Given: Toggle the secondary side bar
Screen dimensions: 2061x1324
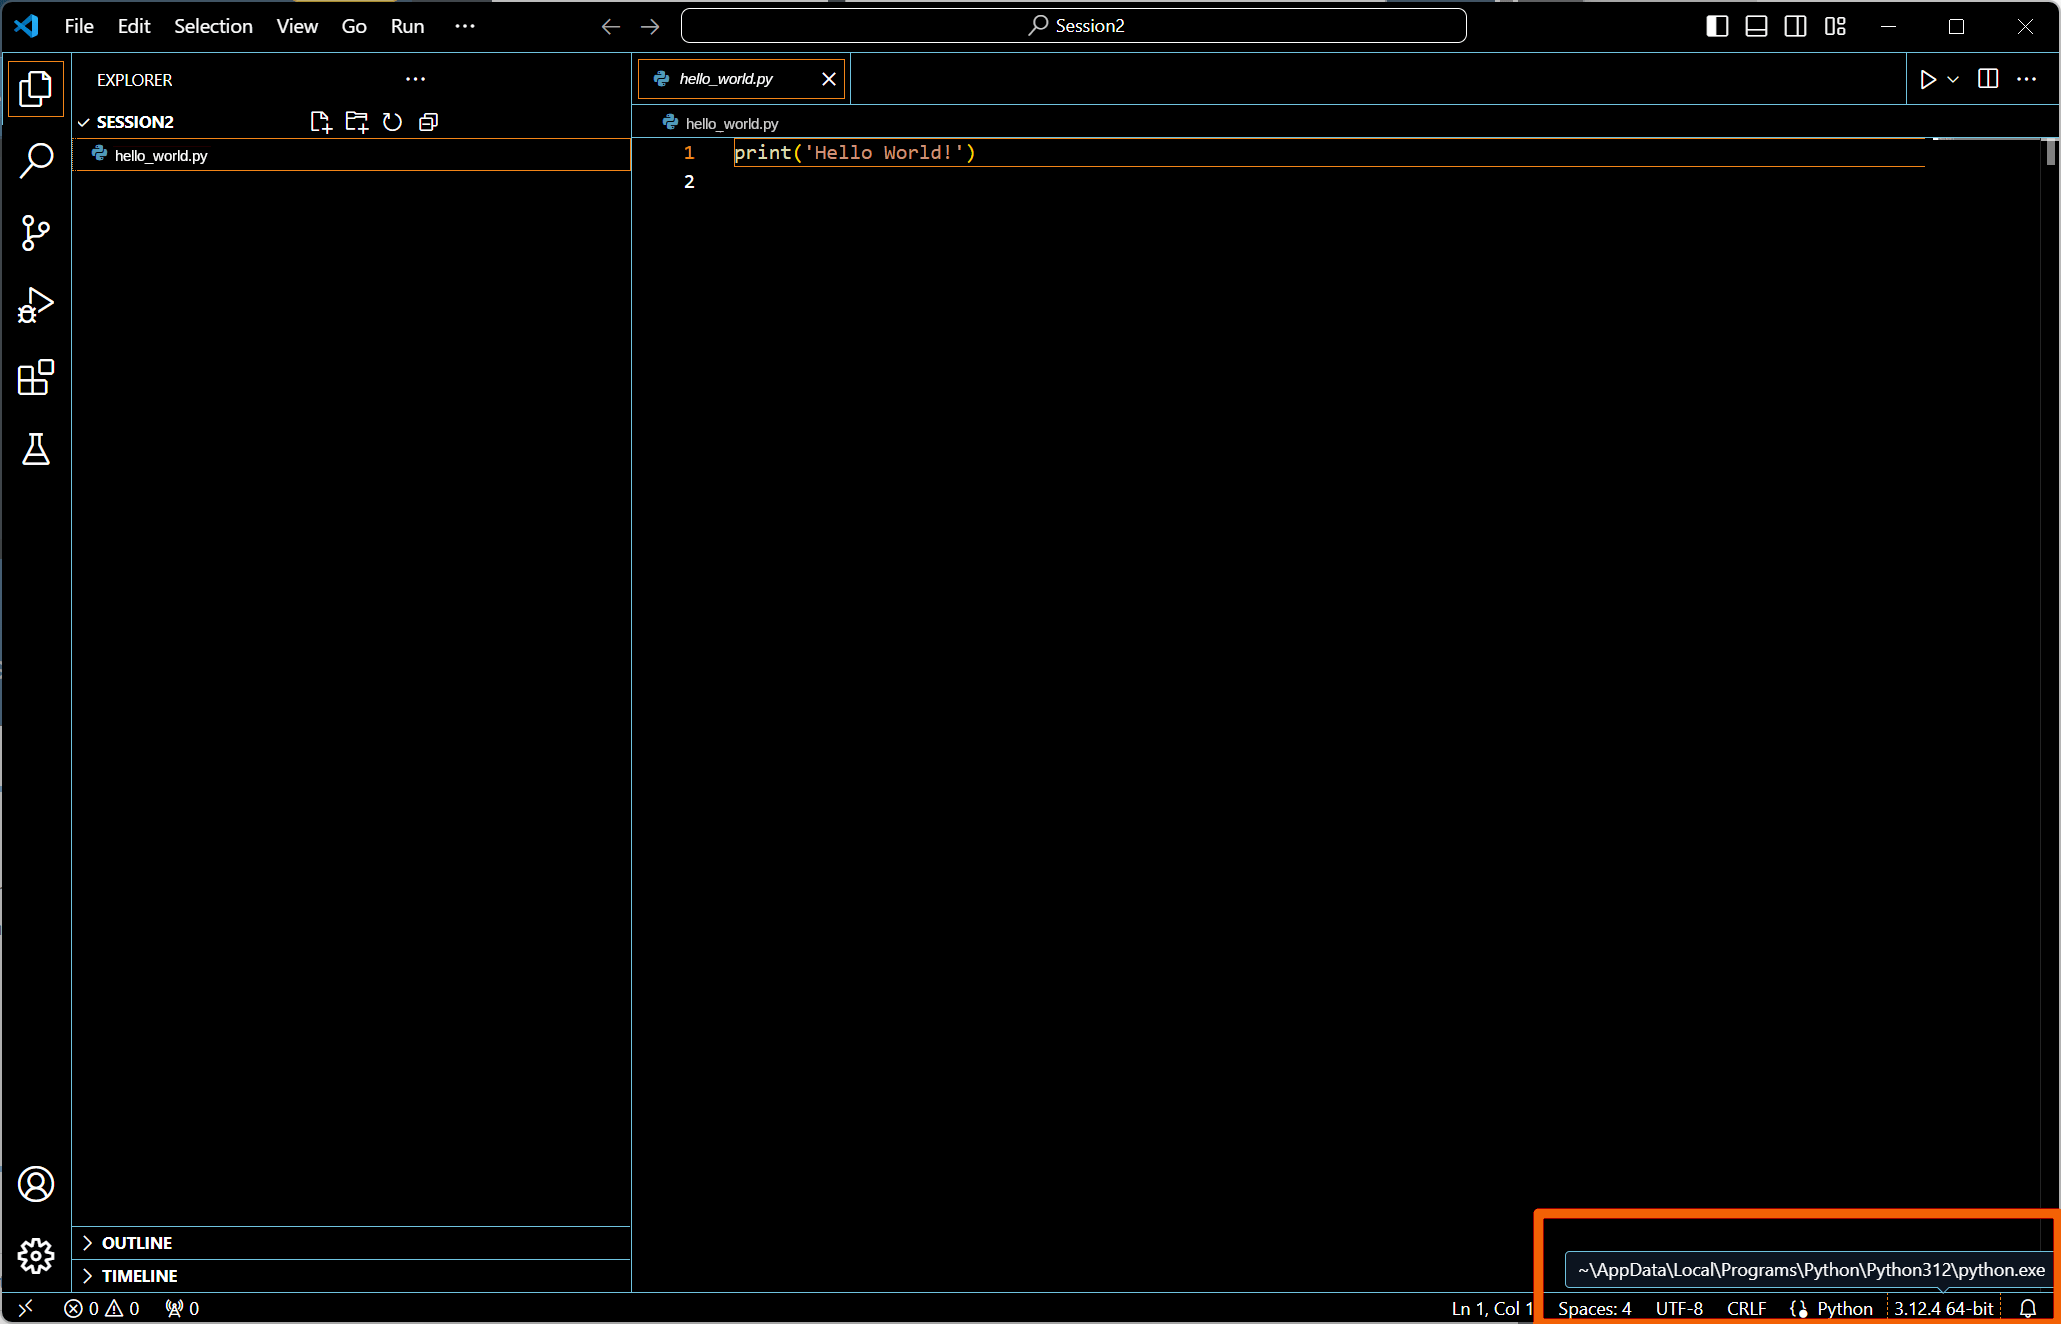Looking at the screenshot, I should pos(1795,26).
